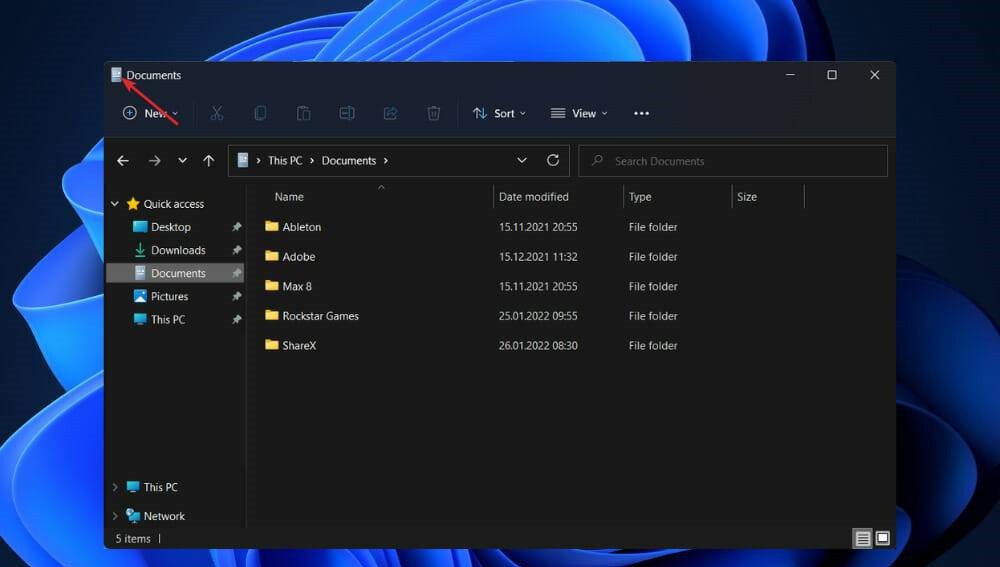
Task: Open the Sort dropdown menu
Action: click(499, 114)
